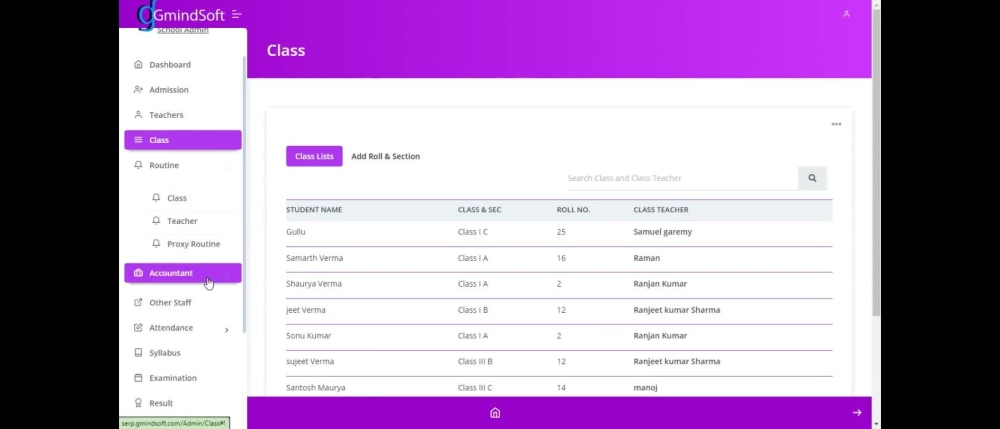1000x429 pixels.
Task: Expand the Attendance submenu chevron
Action: (x=226, y=330)
